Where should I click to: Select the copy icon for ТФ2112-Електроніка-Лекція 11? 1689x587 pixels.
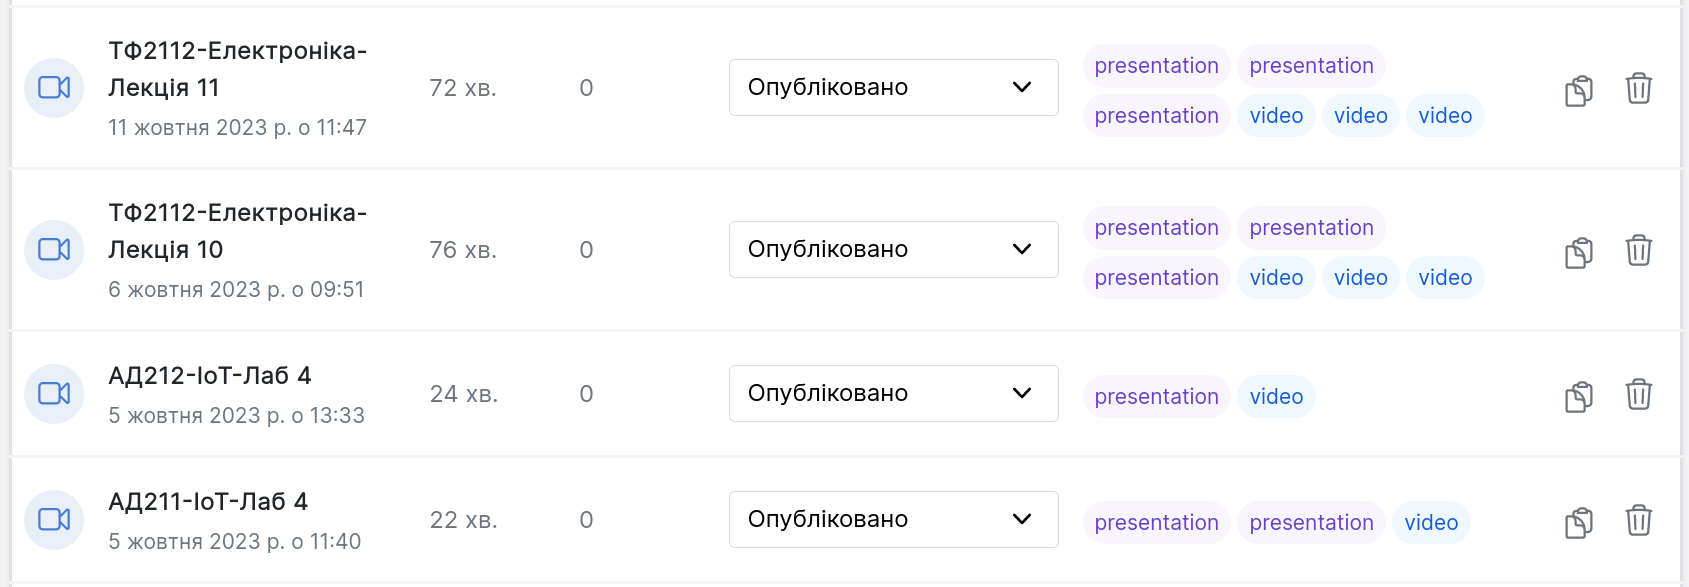1577,89
